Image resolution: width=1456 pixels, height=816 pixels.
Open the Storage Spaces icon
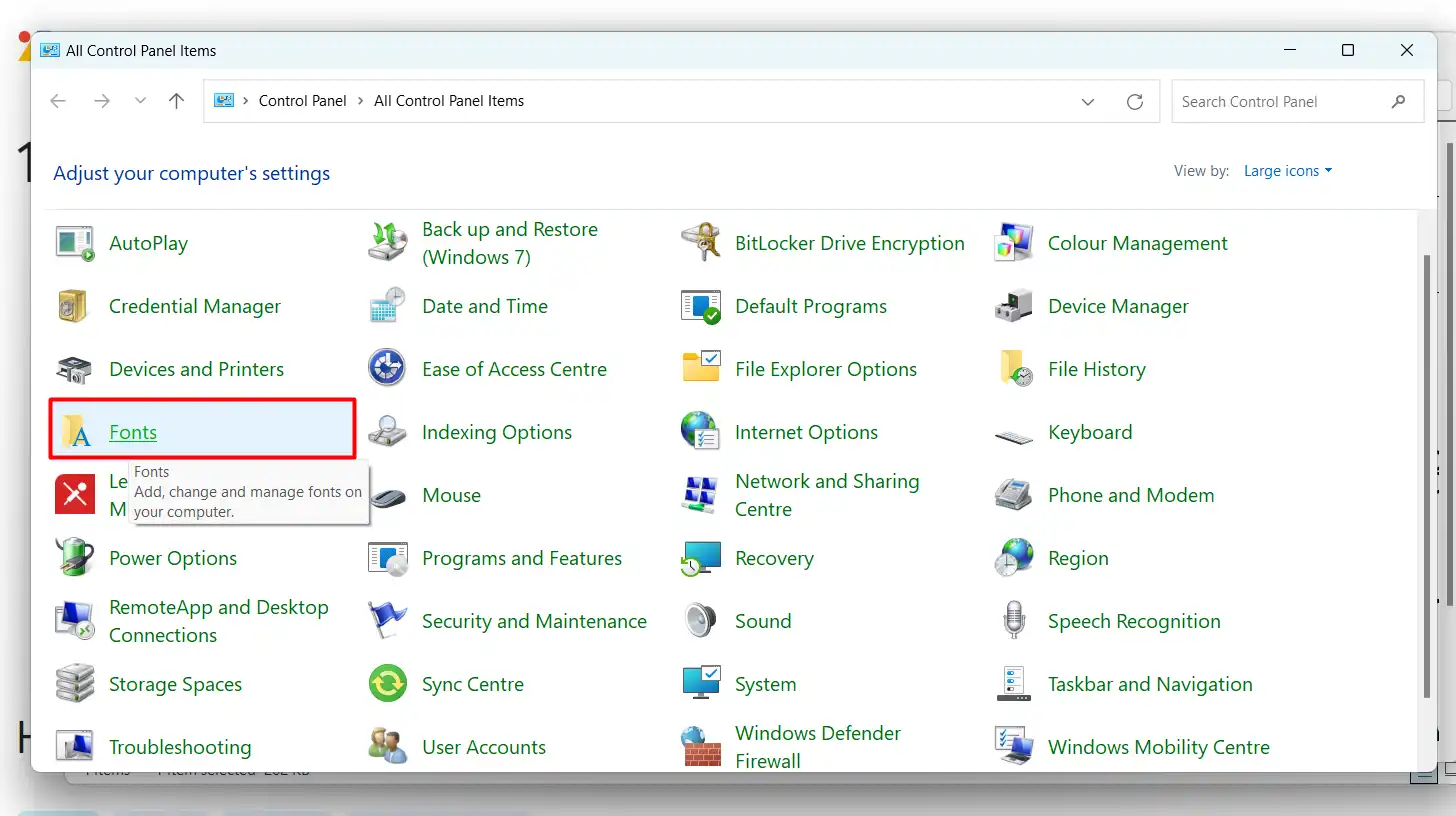(75, 684)
